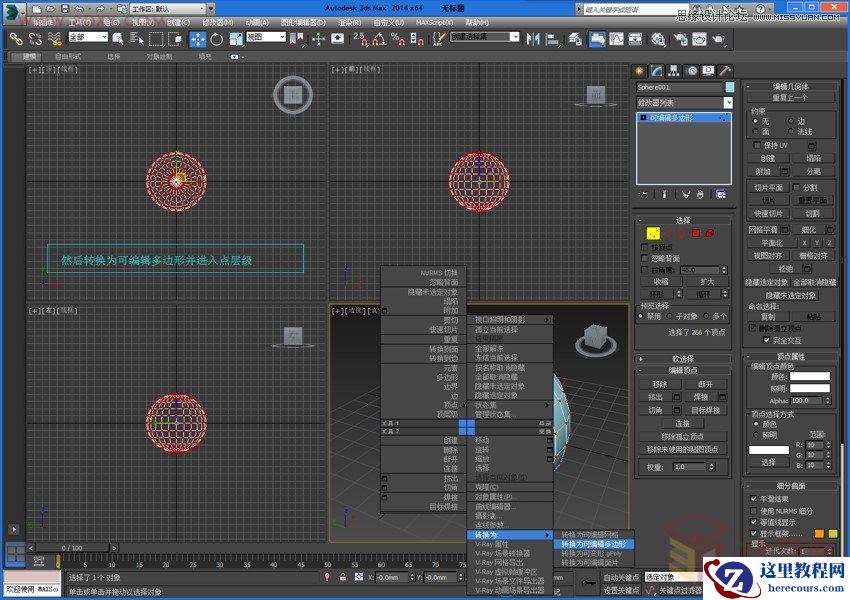
Task: Click the Render Production teapot icon
Action: pyautogui.click(x=722, y=40)
